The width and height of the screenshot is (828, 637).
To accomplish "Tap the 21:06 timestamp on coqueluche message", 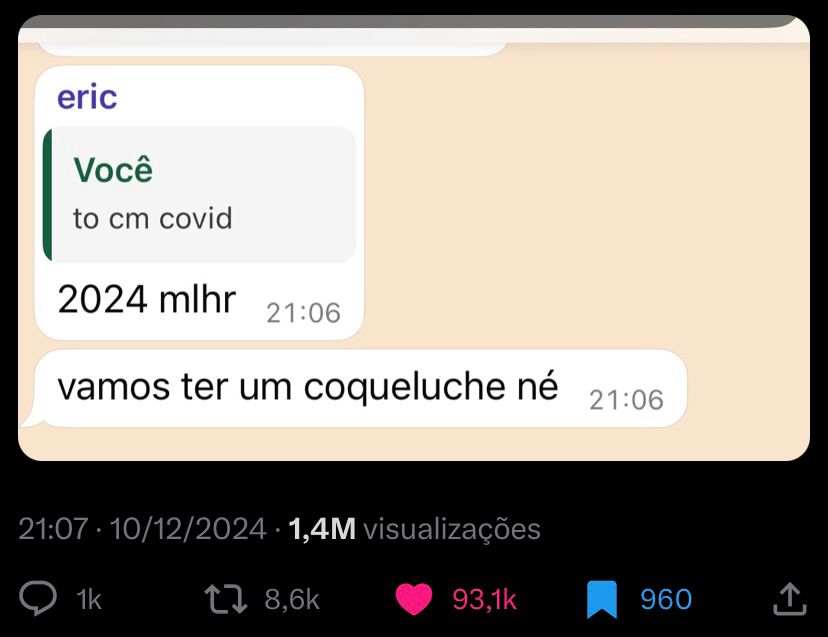I will [626, 400].
